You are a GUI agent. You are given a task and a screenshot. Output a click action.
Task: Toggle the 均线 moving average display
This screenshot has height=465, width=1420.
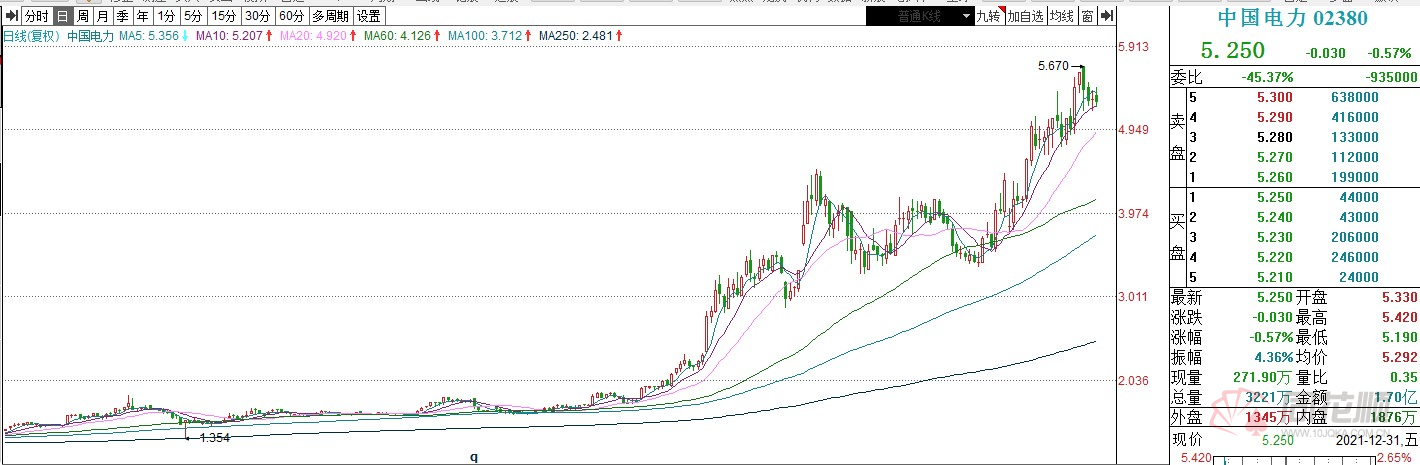[1061, 16]
